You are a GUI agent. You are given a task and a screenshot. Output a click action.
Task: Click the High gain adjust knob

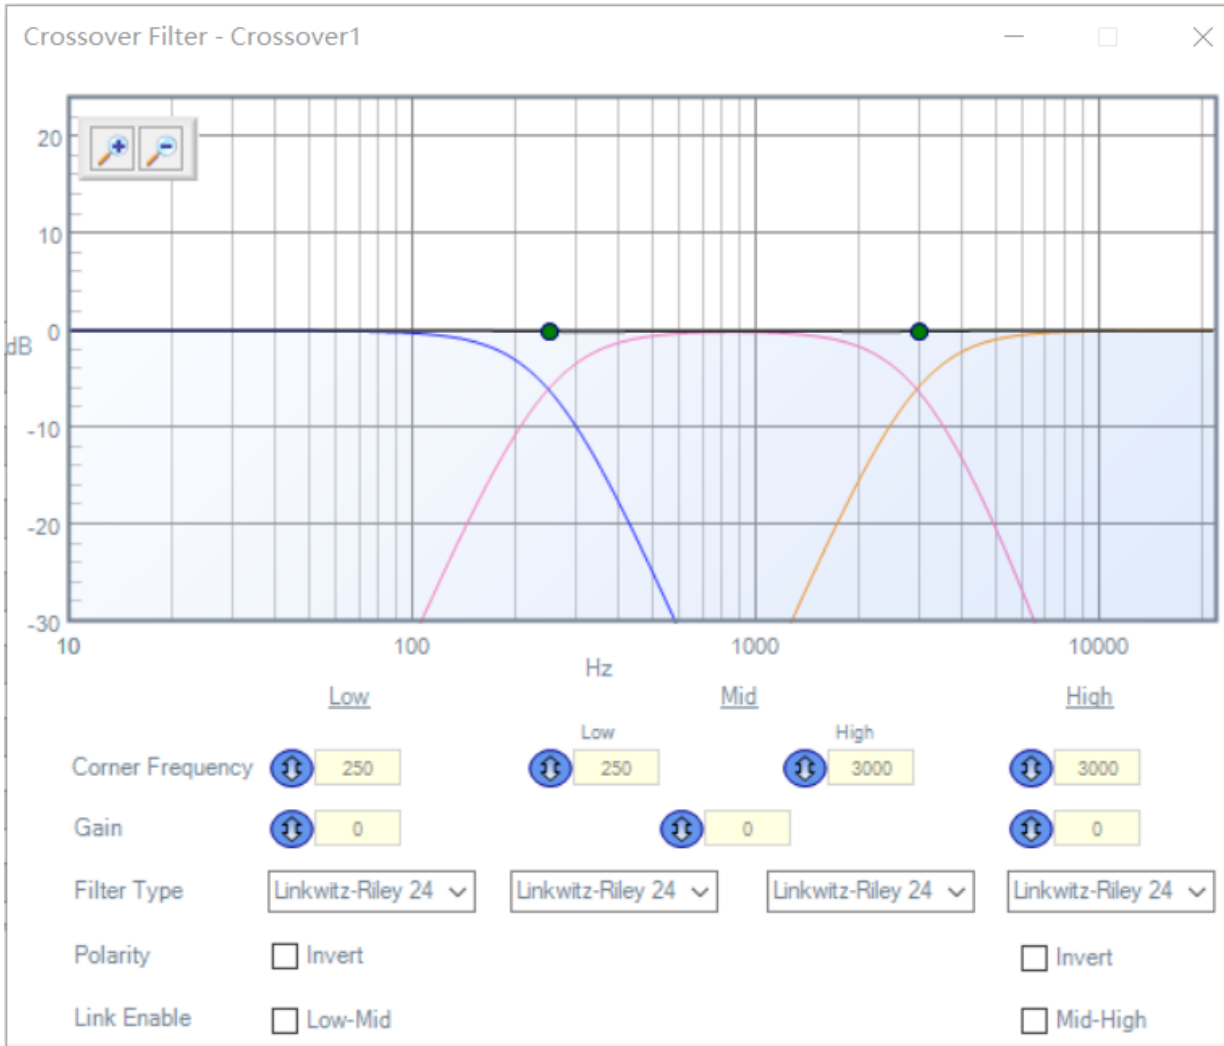click(x=1031, y=829)
